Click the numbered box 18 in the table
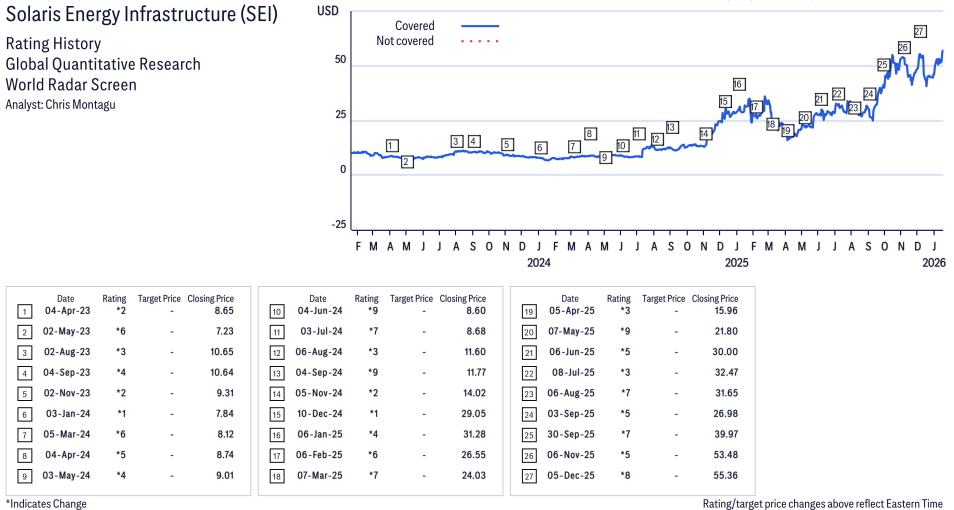 click(277, 477)
